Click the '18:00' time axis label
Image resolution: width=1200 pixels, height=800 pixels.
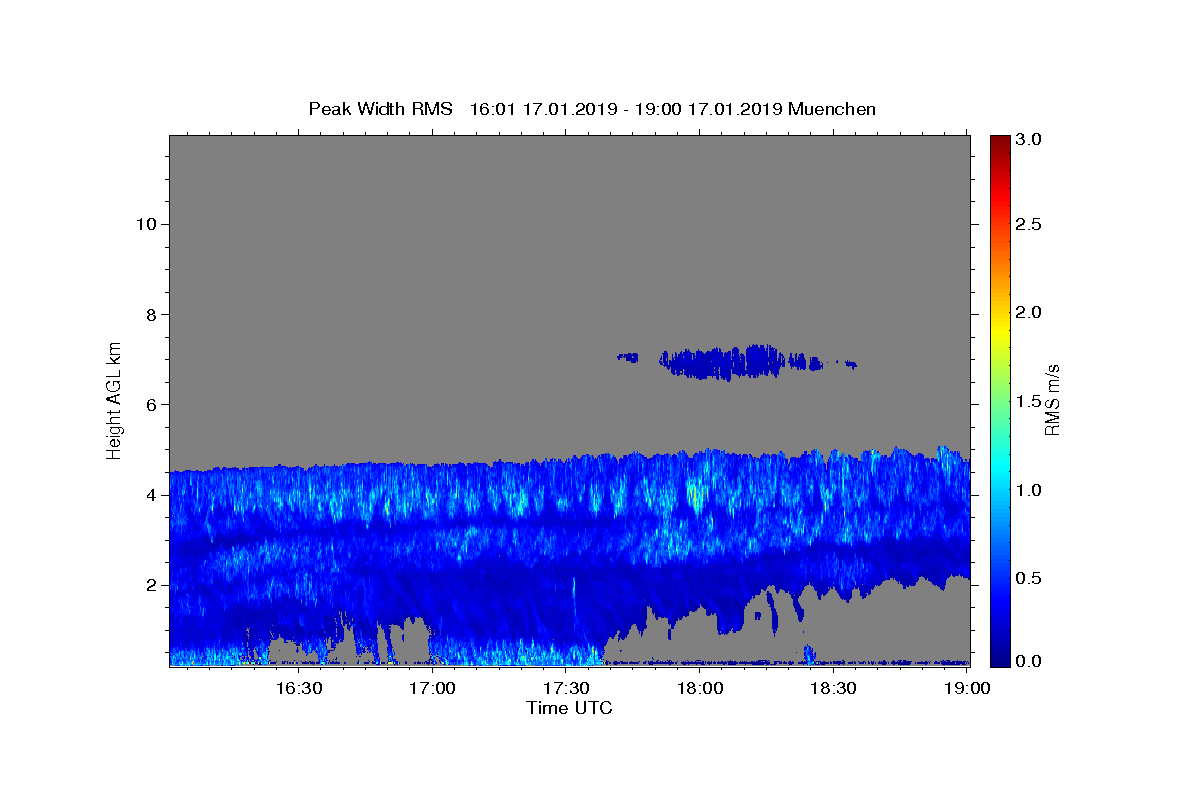(x=700, y=688)
